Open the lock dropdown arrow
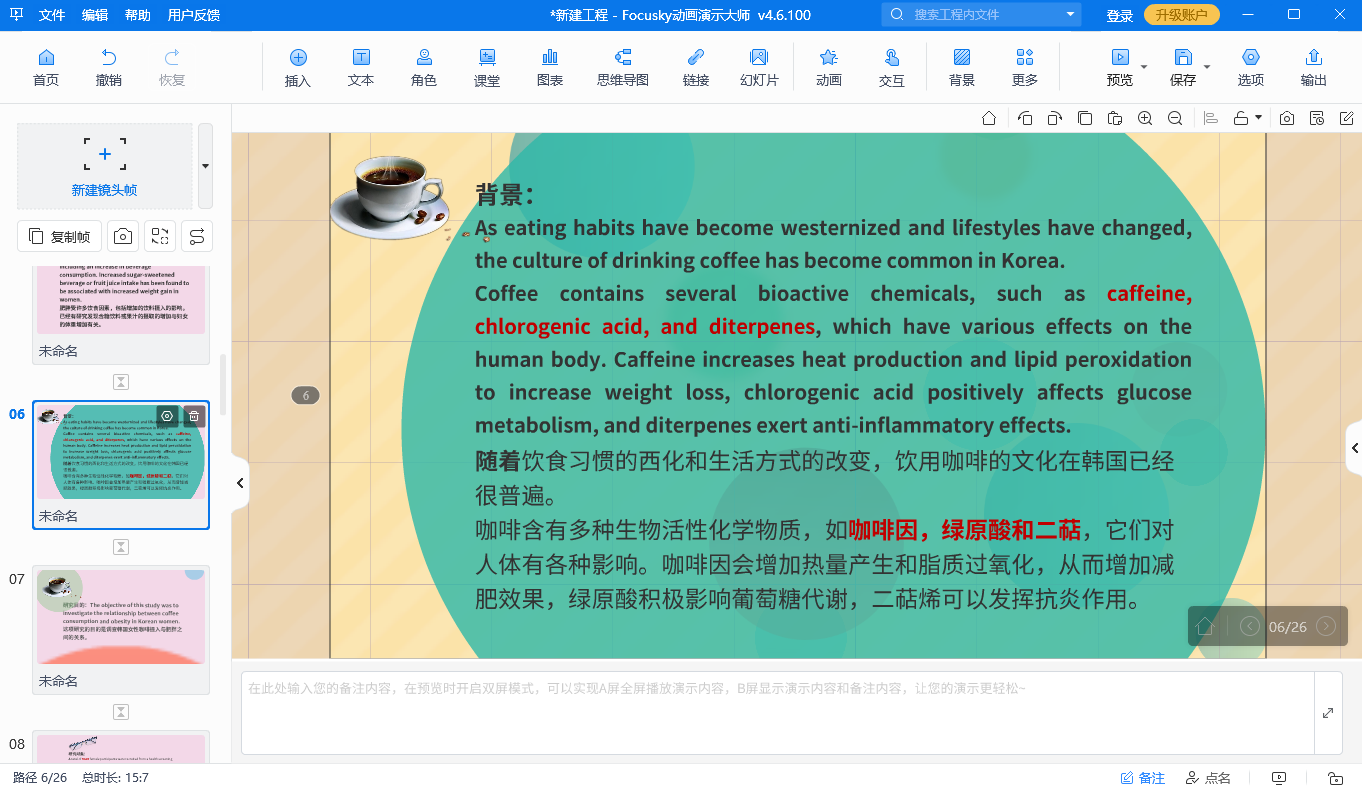 point(1258,118)
